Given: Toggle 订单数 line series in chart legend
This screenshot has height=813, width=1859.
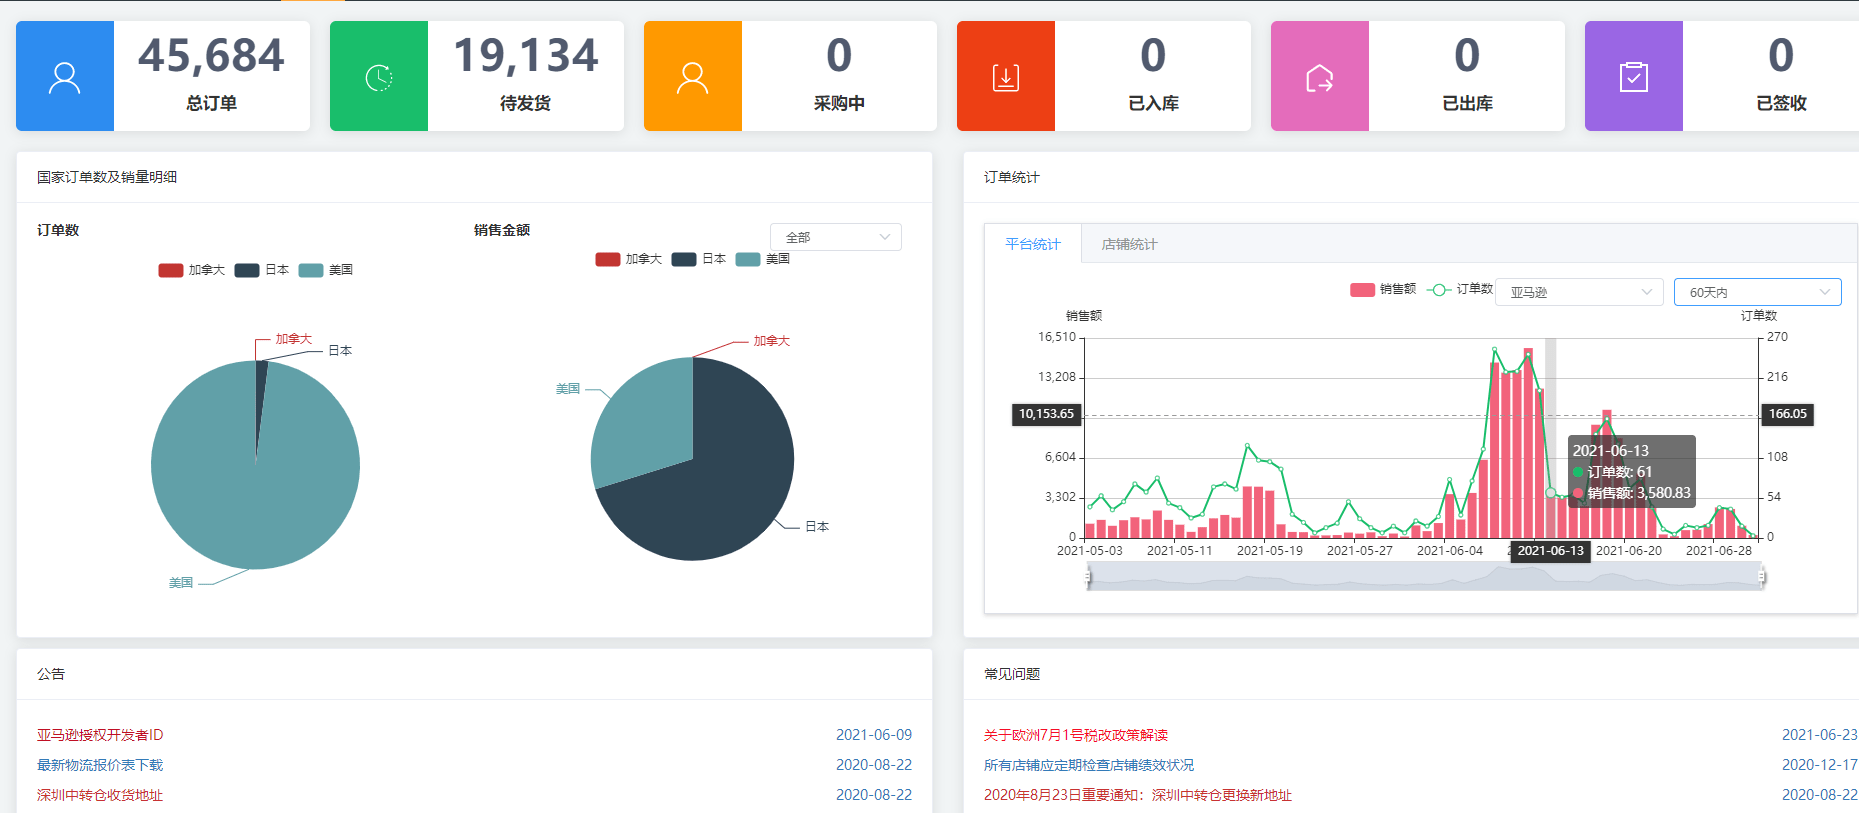Looking at the screenshot, I should point(1459,290).
